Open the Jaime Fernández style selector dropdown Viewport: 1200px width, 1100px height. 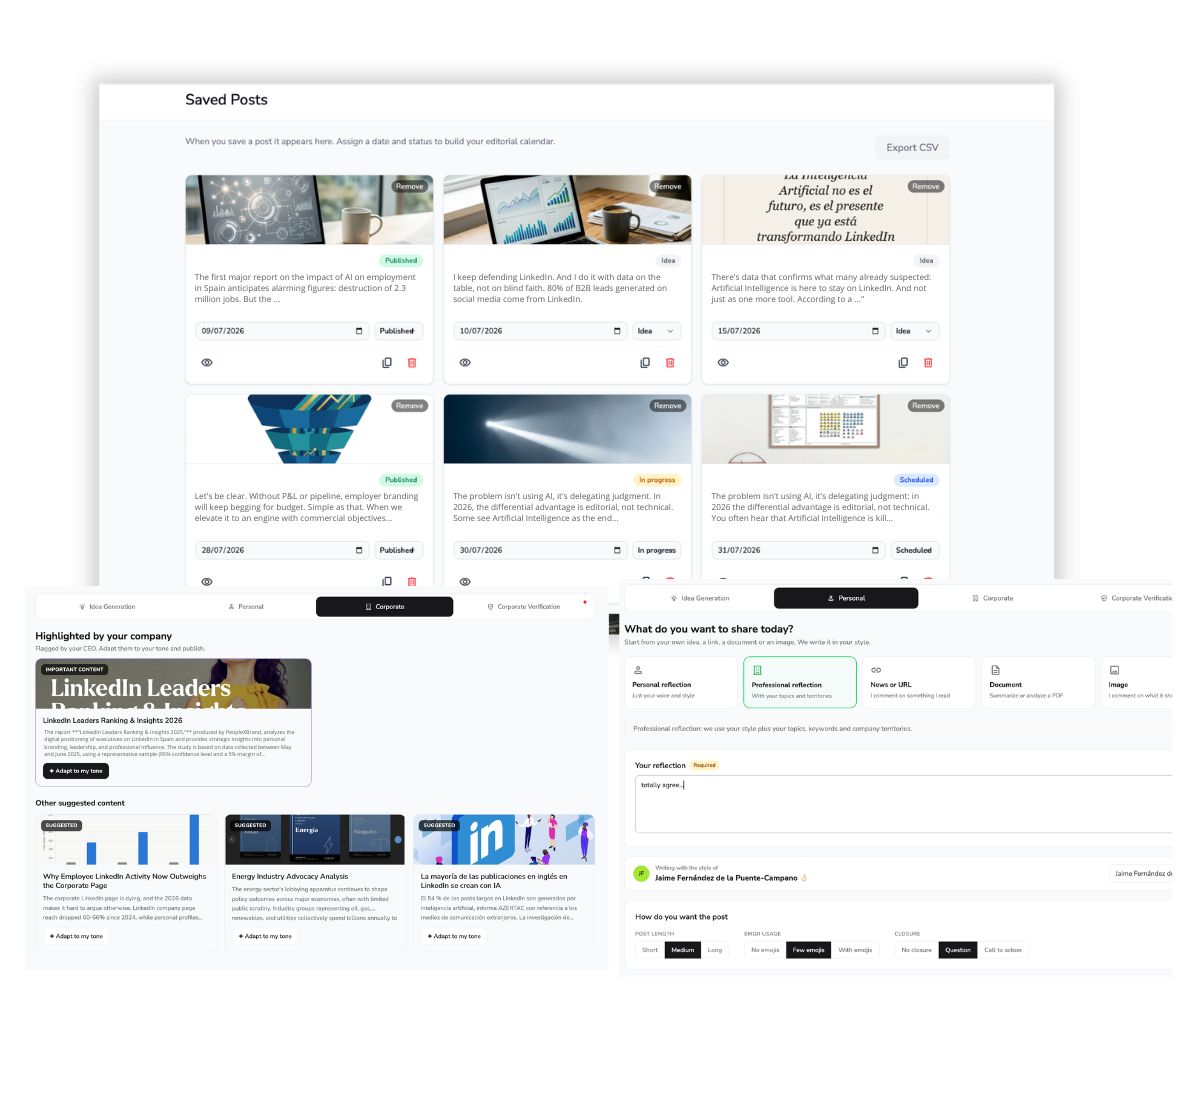tap(1140, 873)
